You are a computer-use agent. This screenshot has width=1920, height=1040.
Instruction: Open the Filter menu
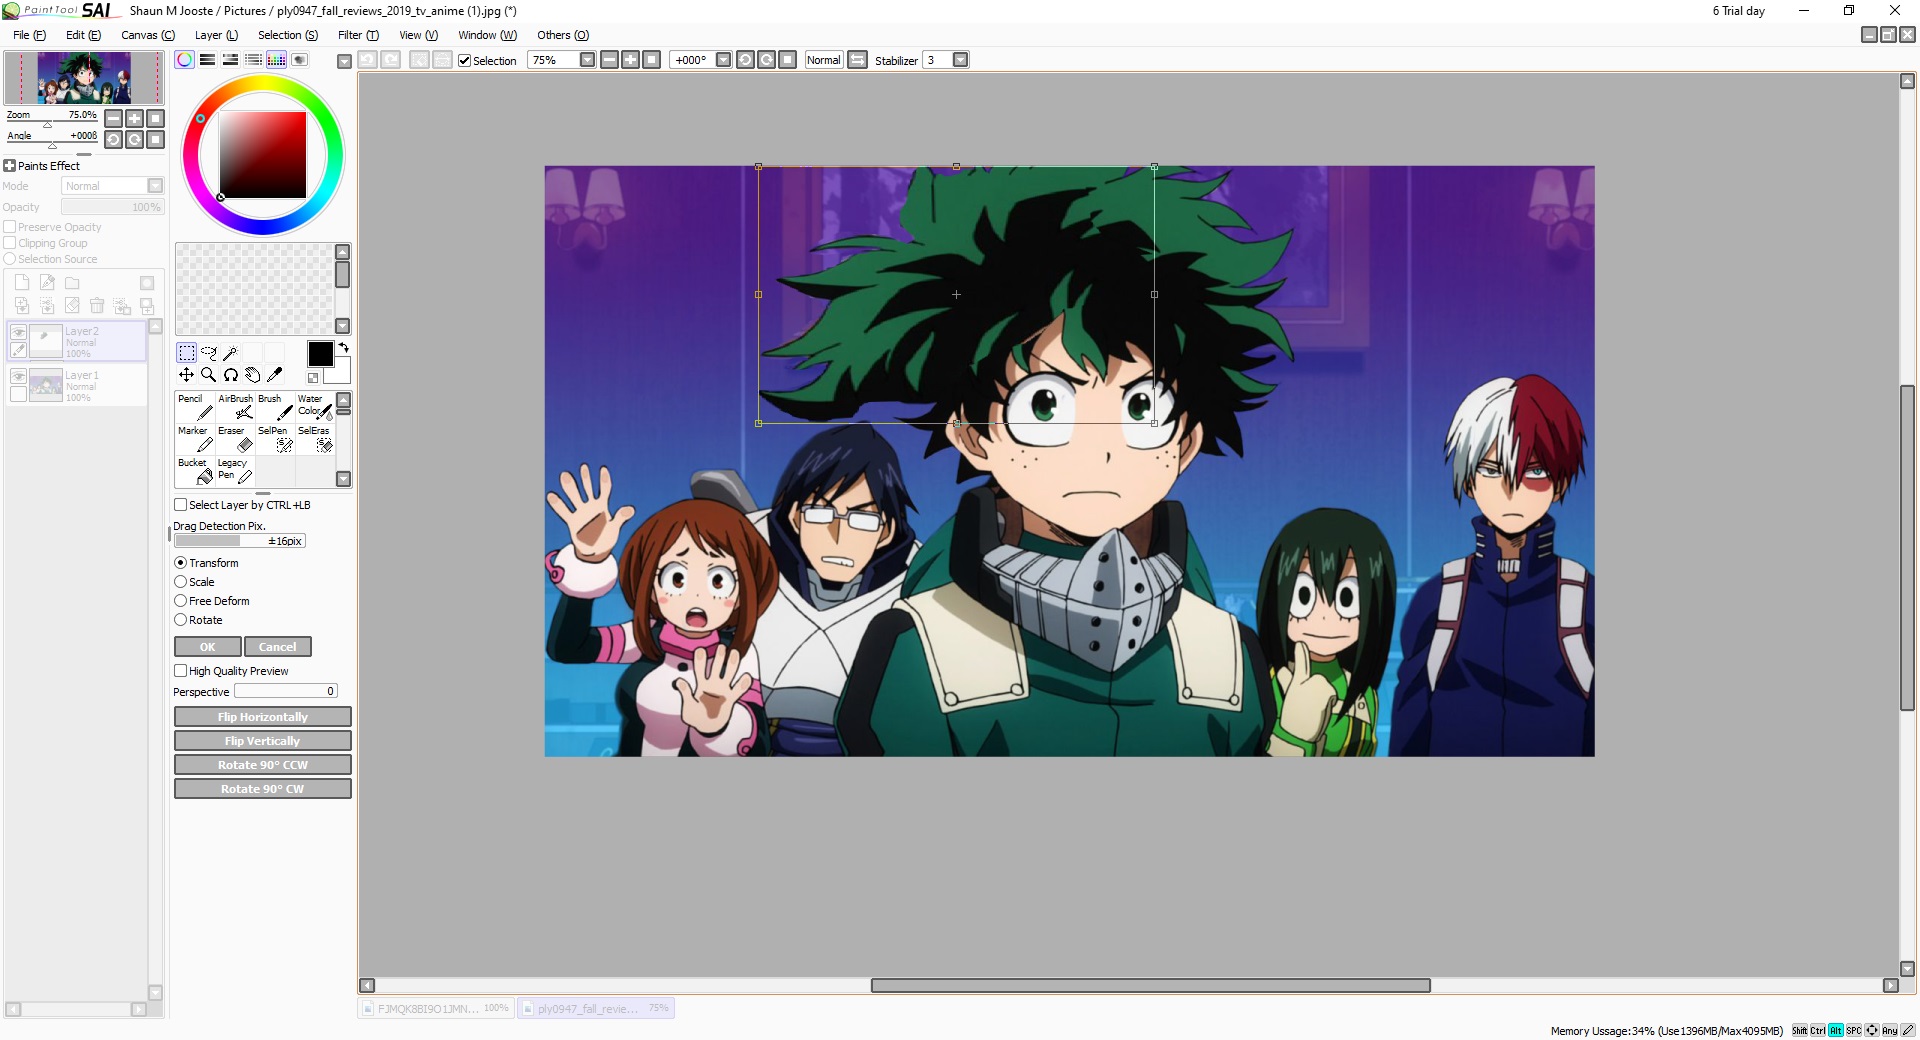click(358, 35)
